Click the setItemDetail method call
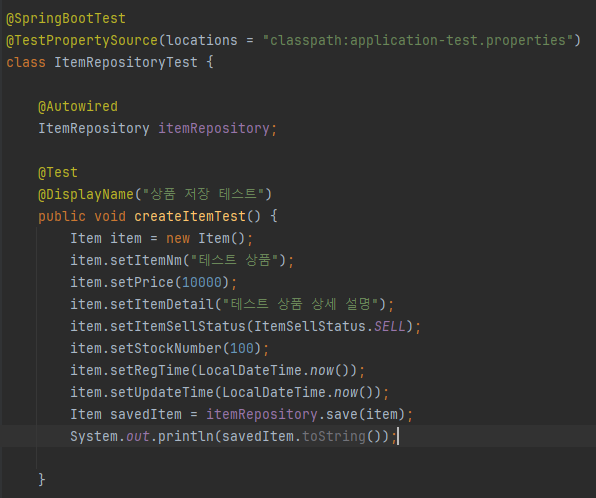 [x=162, y=305]
